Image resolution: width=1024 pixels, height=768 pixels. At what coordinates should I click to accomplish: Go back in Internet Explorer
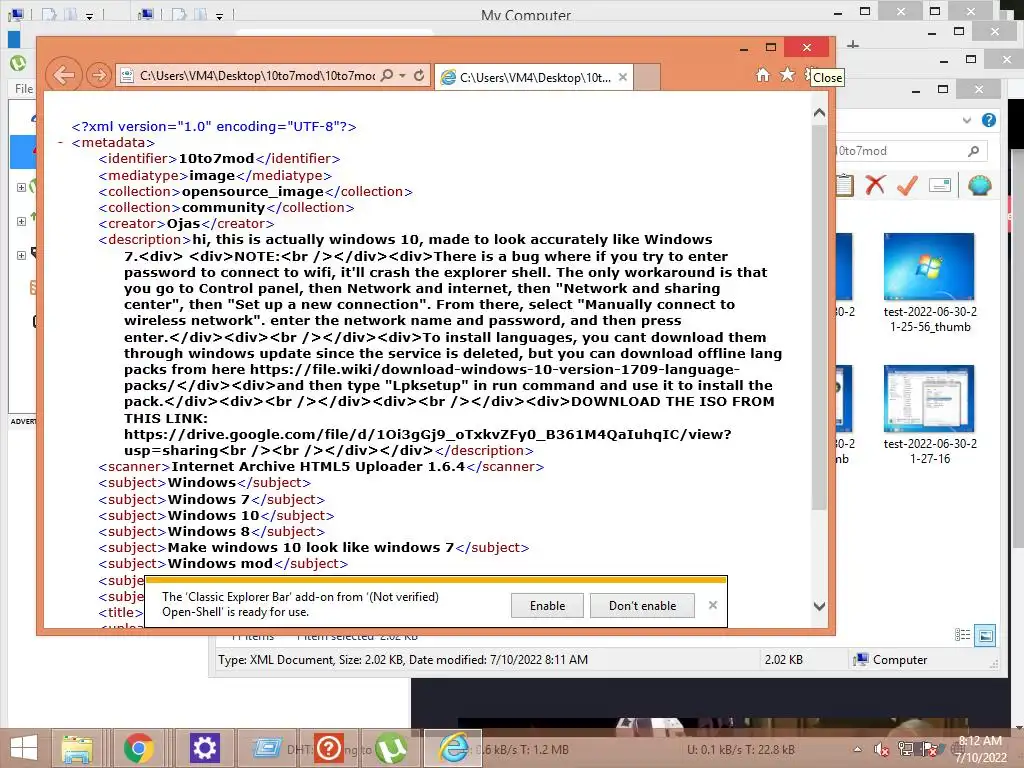click(x=63, y=75)
